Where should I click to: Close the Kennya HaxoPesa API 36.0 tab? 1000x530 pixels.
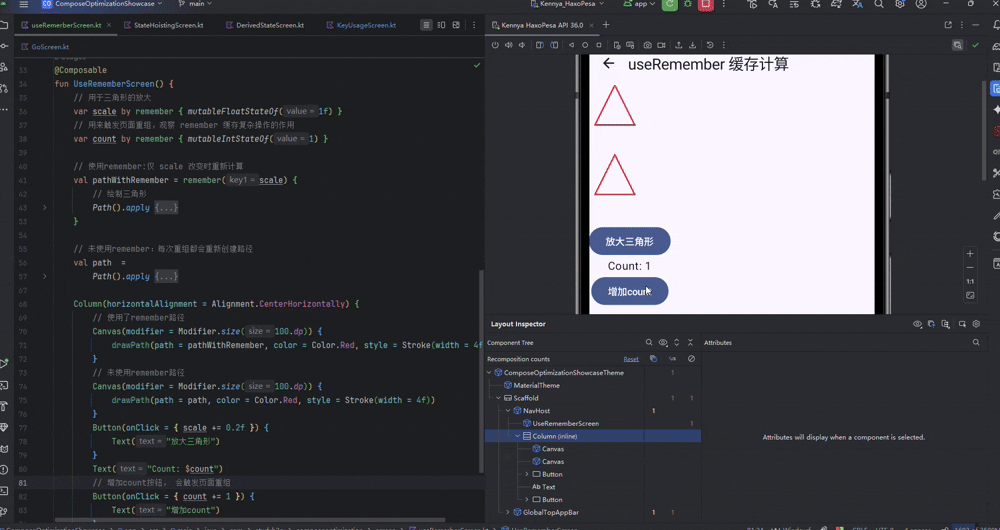coord(591,26)
